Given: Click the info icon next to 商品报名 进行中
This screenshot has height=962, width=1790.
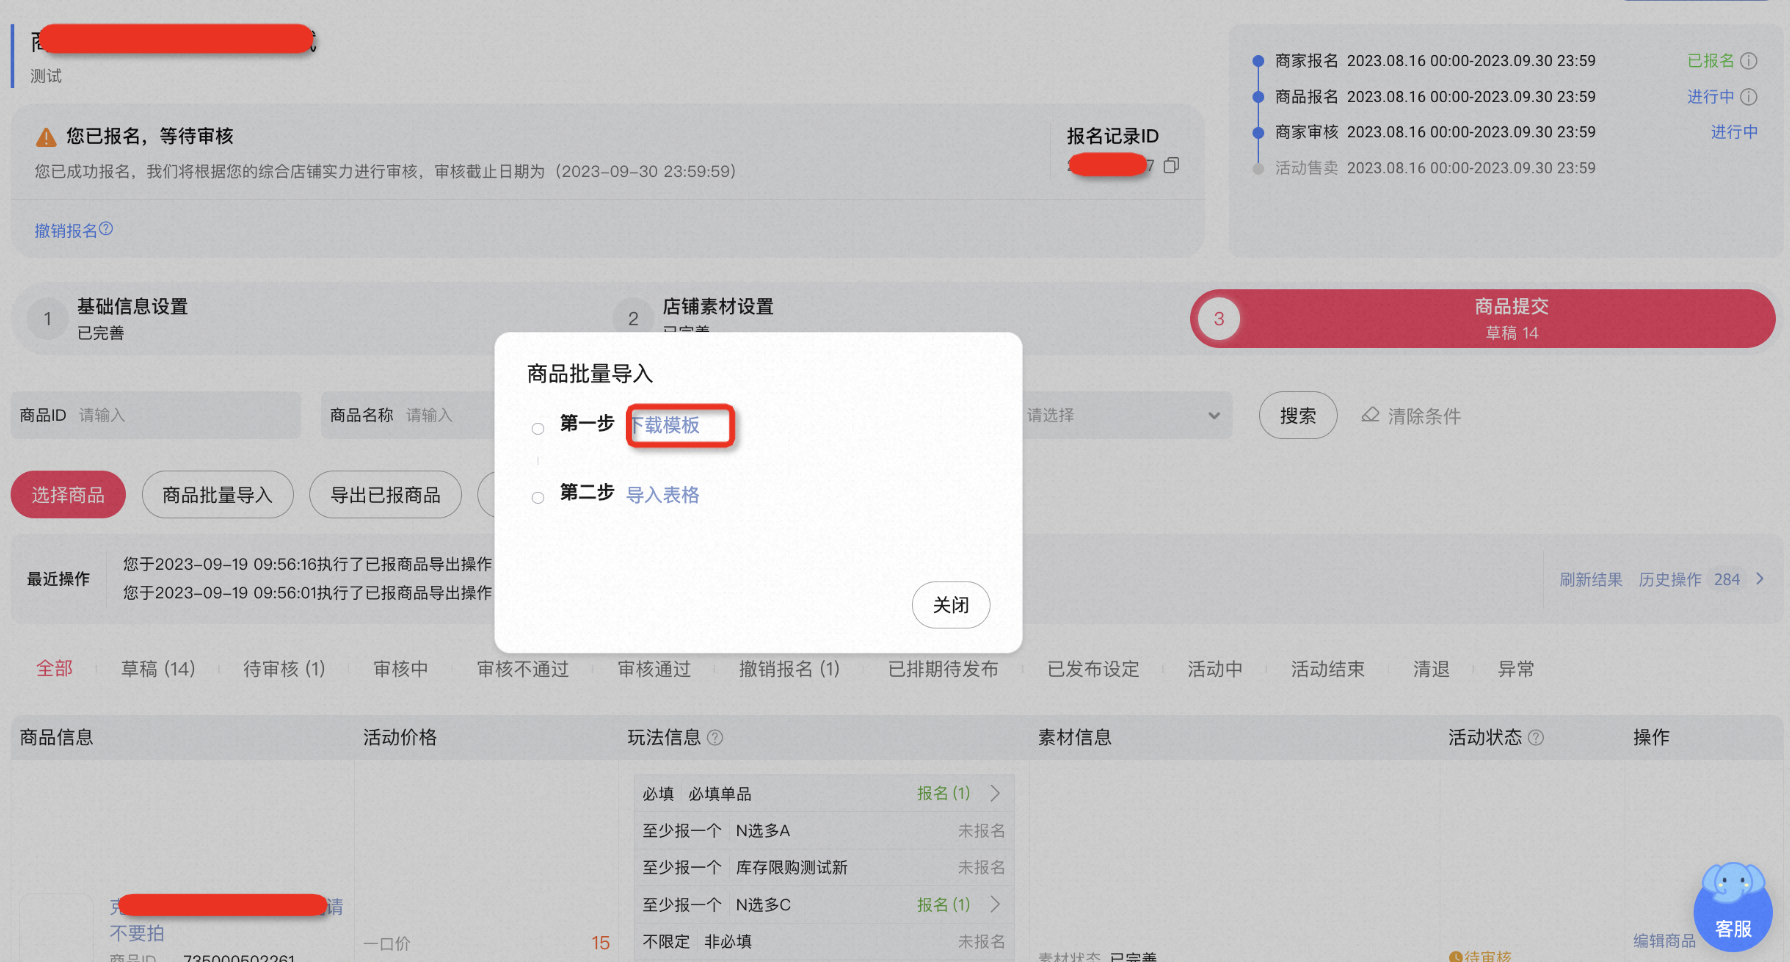Looking at the screenshot, I should coord(1749,97).
